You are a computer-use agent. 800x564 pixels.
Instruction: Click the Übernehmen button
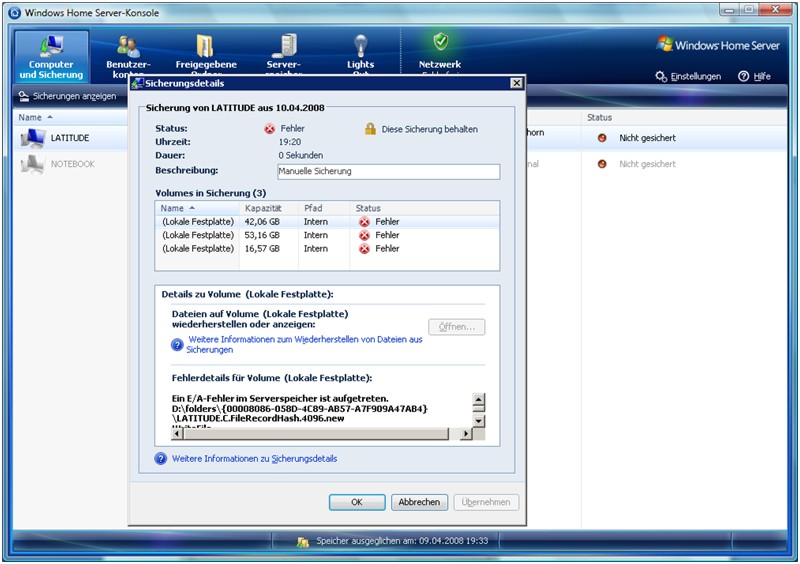486,502
